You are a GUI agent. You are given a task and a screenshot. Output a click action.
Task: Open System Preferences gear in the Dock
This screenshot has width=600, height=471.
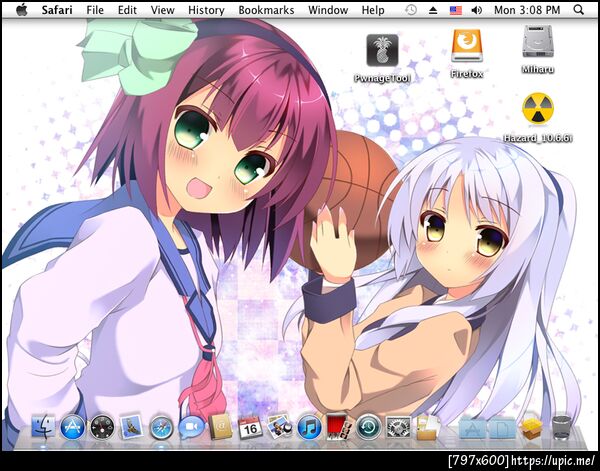coord(398,427)
